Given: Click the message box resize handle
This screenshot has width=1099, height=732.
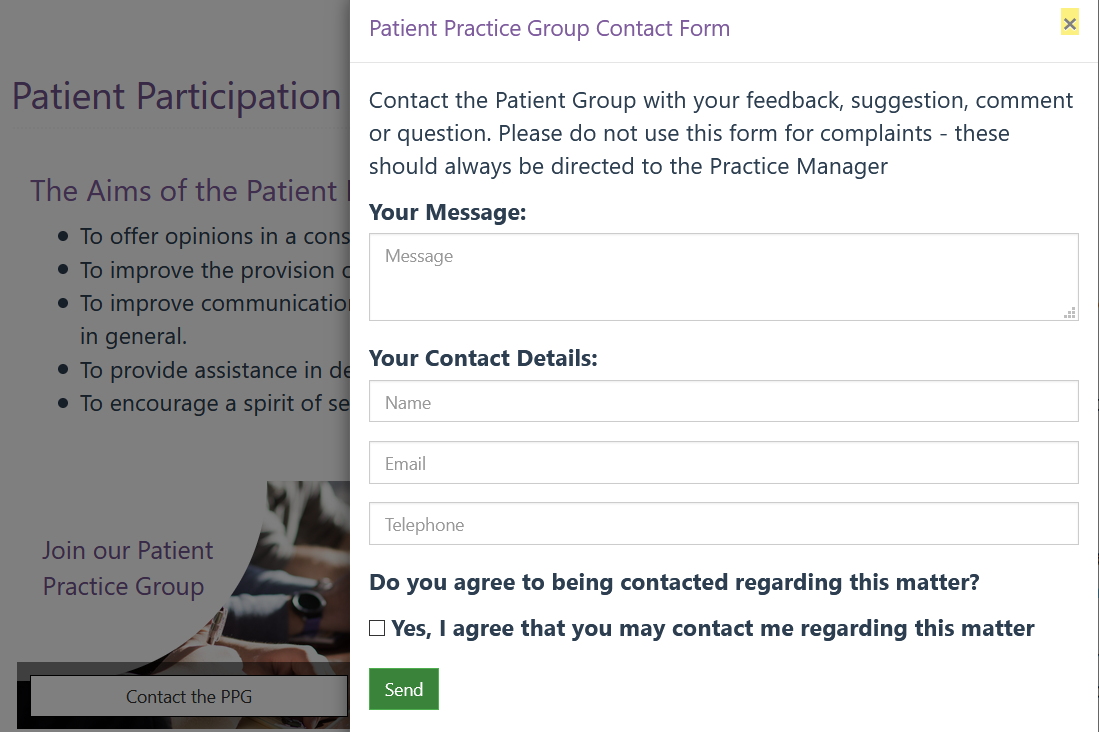Looking at the screenshot, I should coord(1070,313).
